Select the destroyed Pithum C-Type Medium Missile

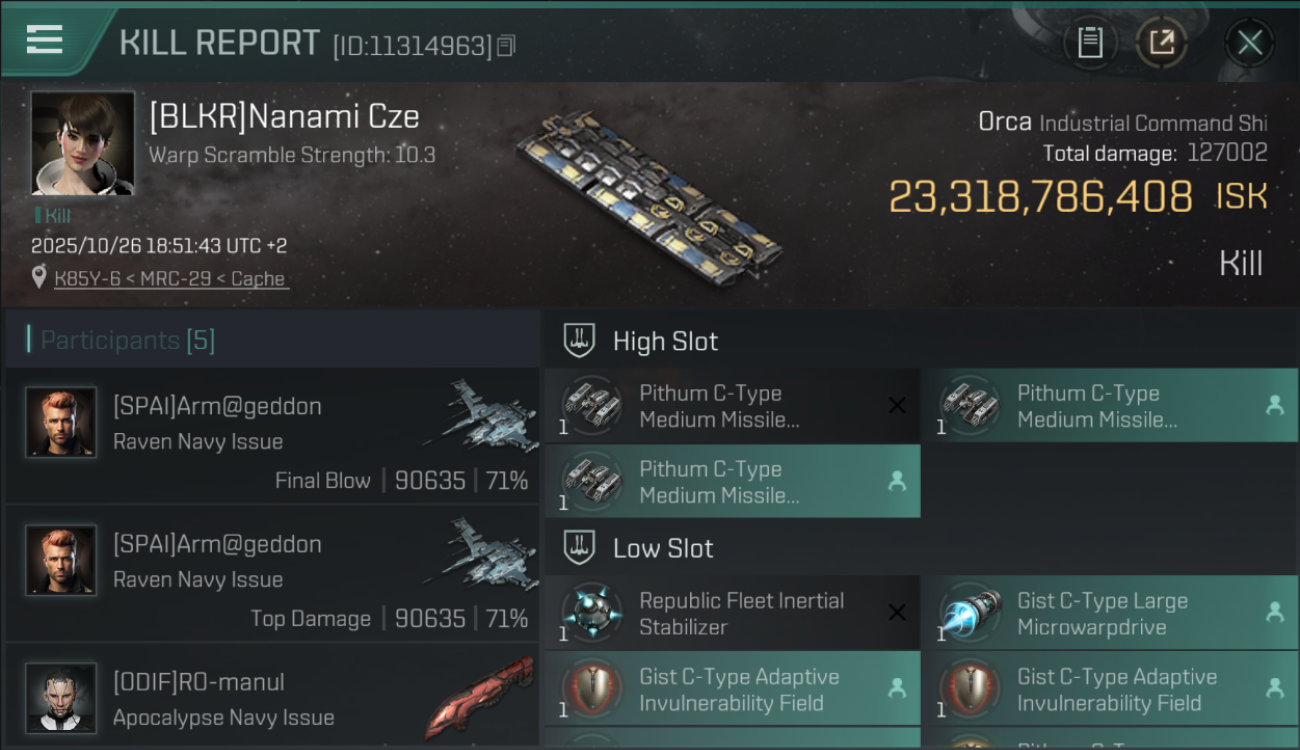(731, 406)
